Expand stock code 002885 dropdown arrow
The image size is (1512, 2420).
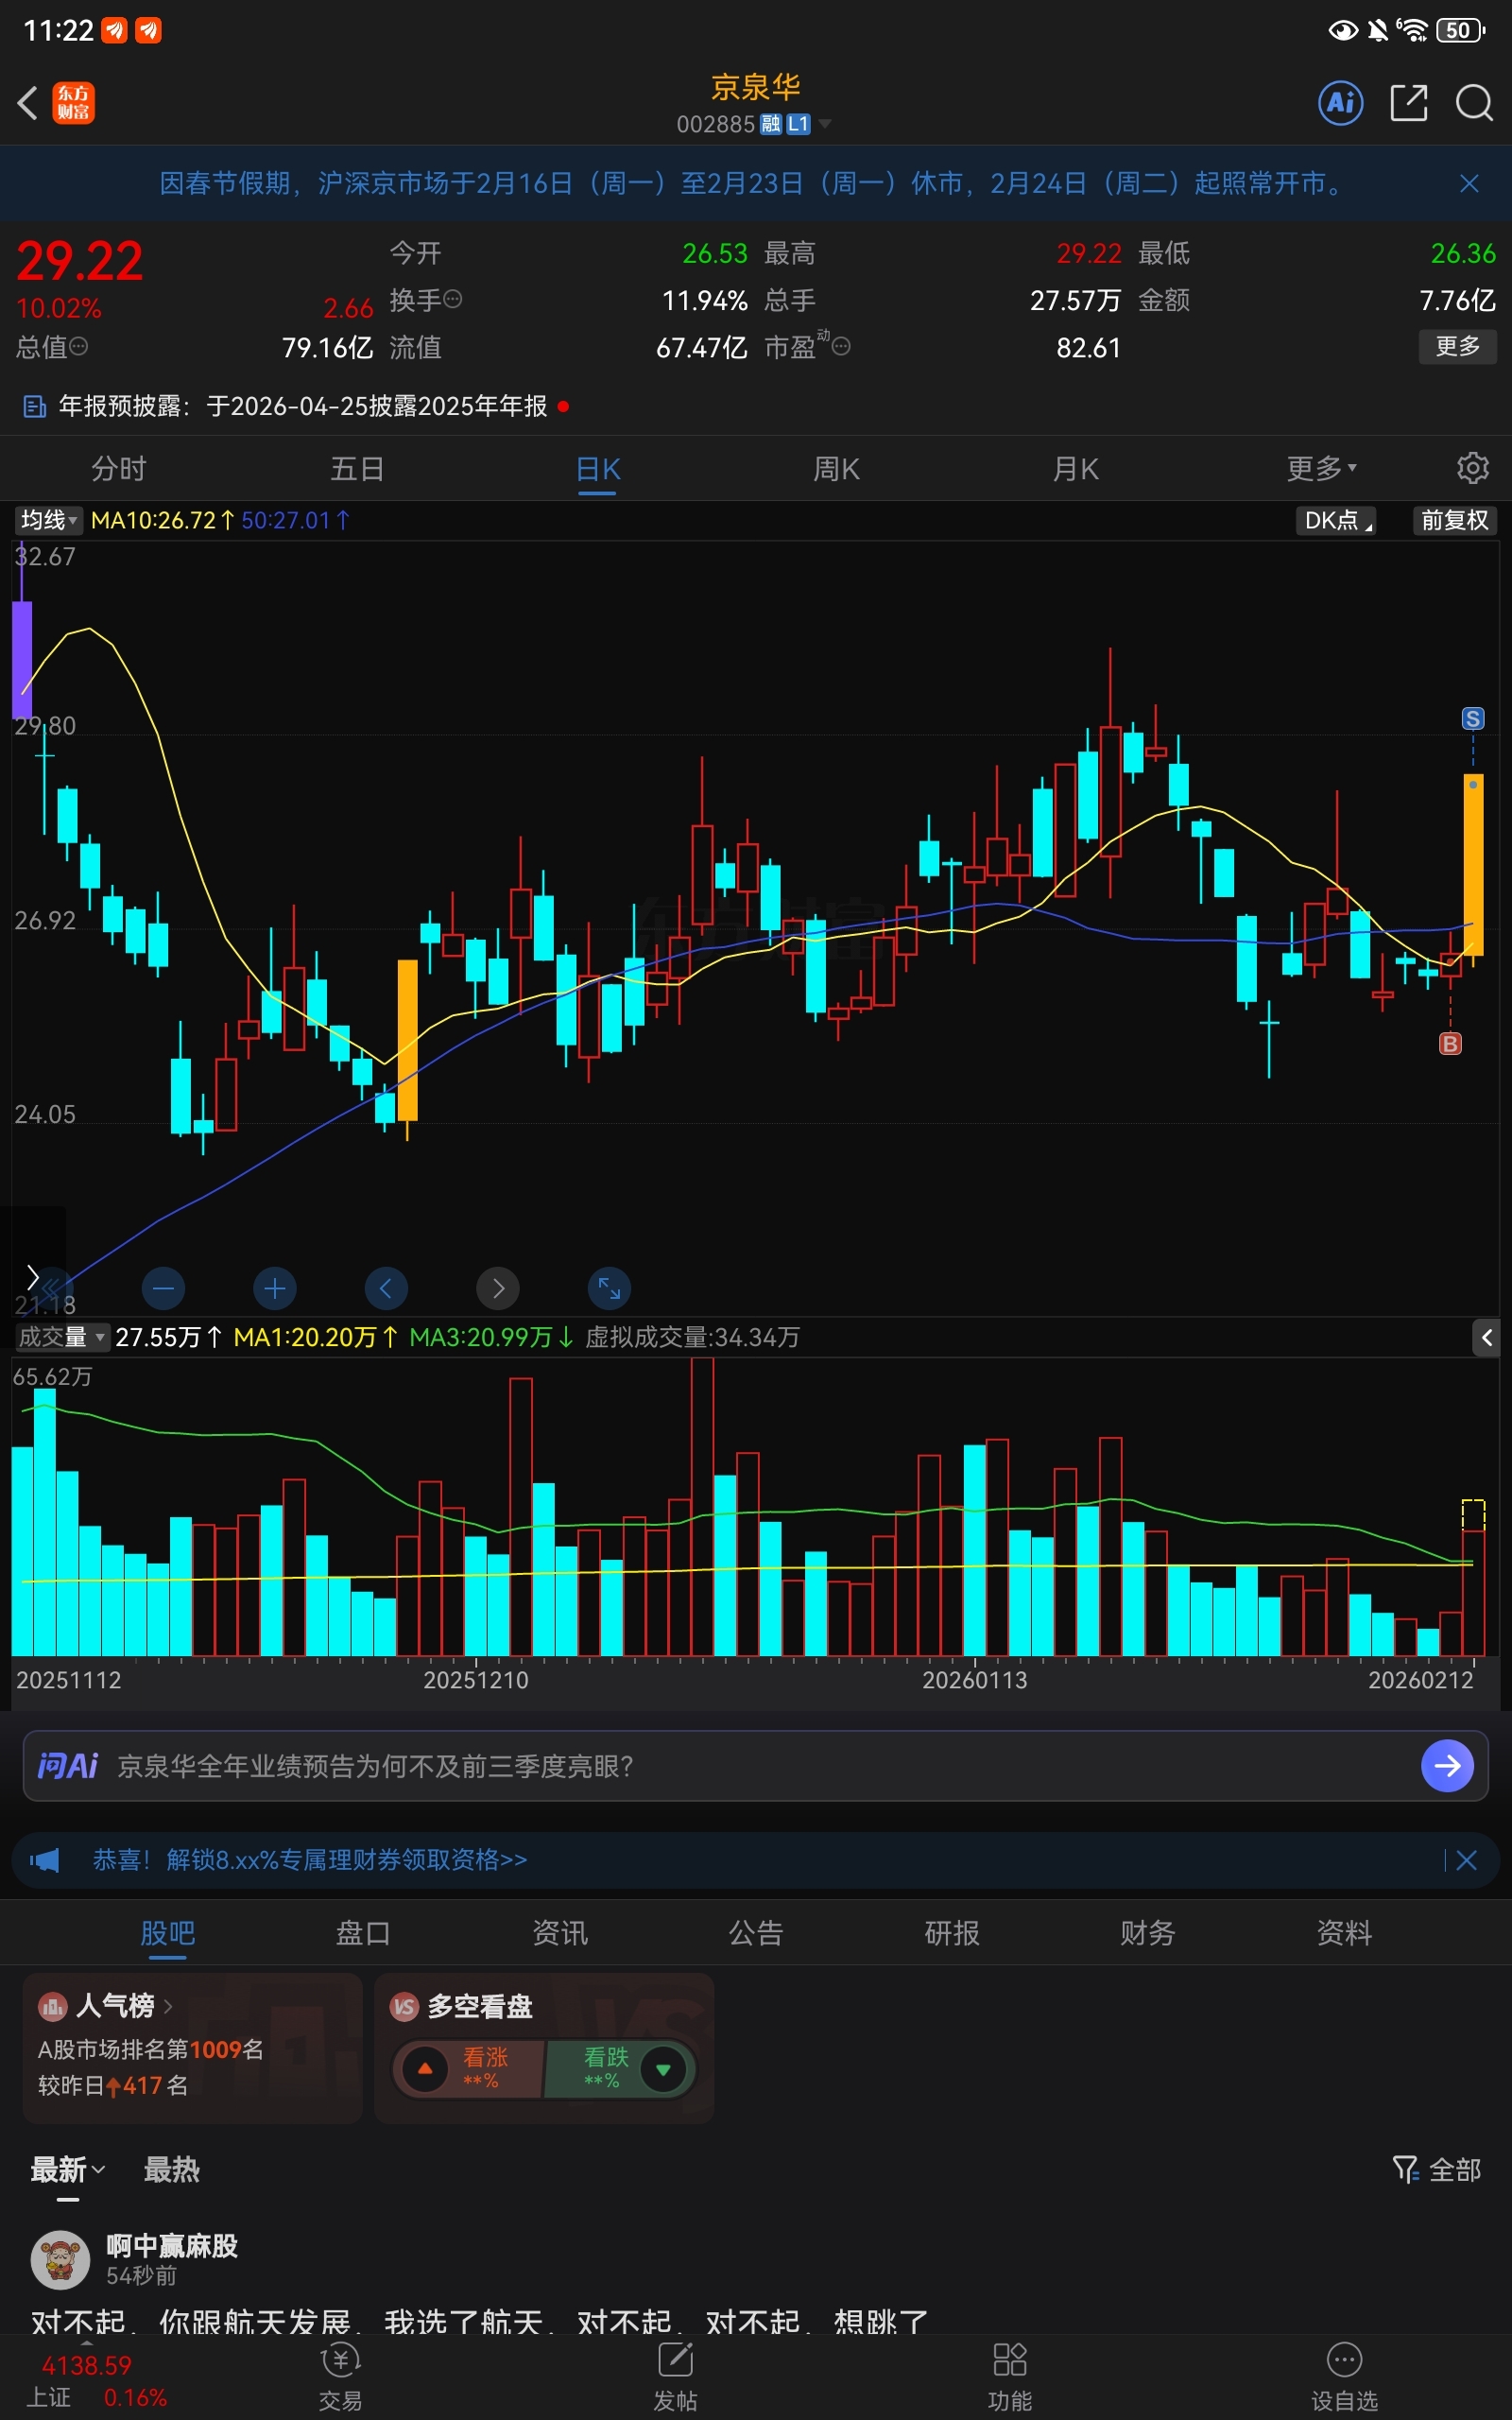click(825, 124)
